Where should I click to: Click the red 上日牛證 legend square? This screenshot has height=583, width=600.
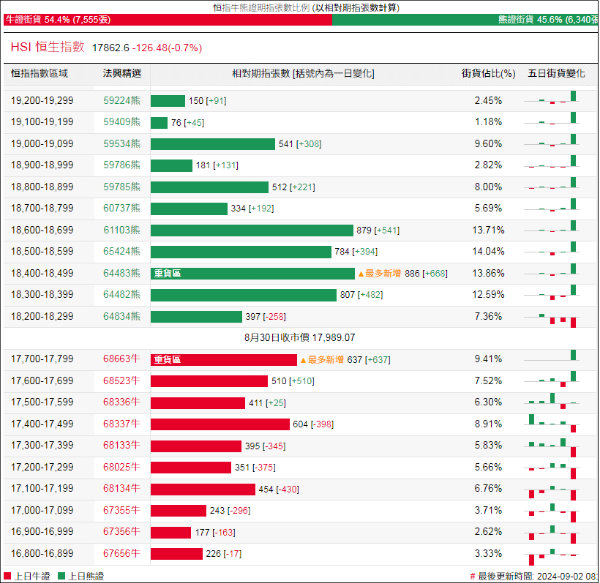pyautogui.click(x=7, y=576)
